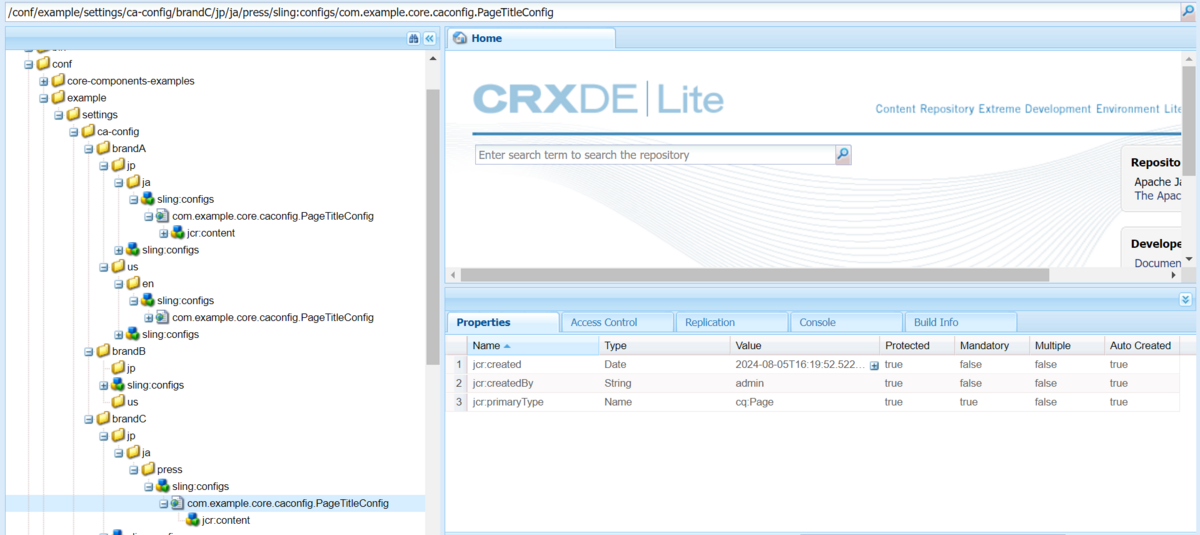Screen dimensions: 1200x535
Task: Click the conf folder icon
Action: pos(43,64)
